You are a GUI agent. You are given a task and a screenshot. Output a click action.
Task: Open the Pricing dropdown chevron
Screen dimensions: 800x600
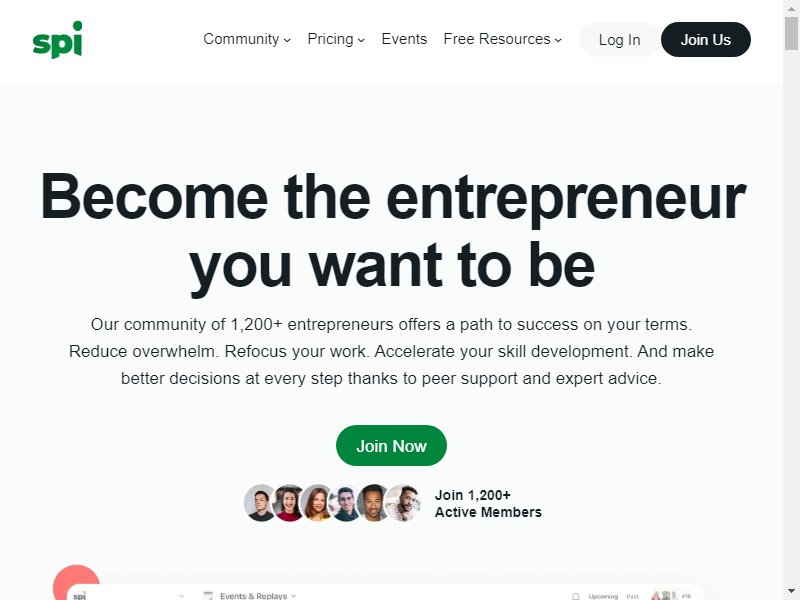coord(361,40)
